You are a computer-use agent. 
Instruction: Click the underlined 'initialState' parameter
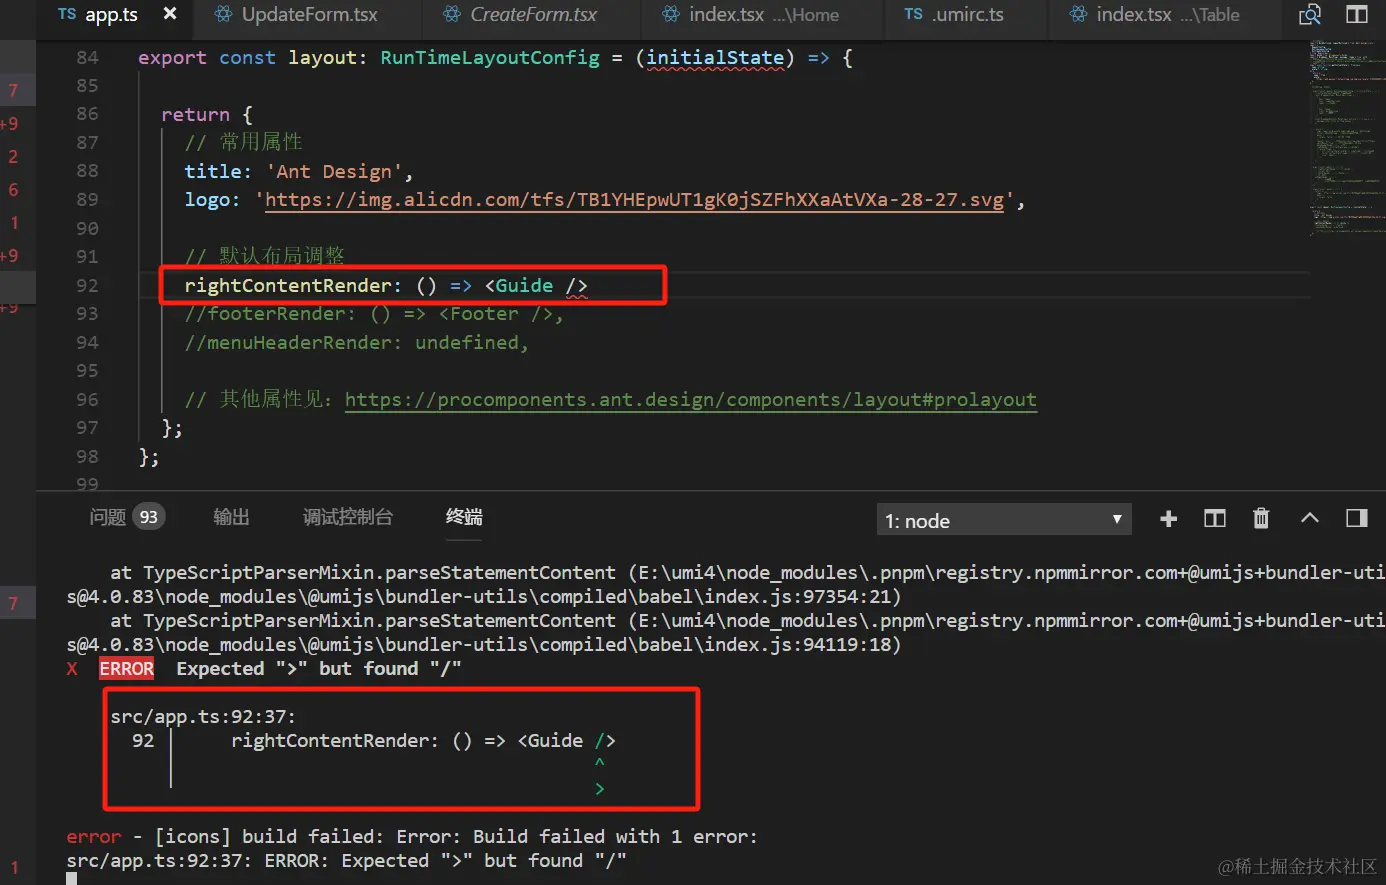coord(715,58)
